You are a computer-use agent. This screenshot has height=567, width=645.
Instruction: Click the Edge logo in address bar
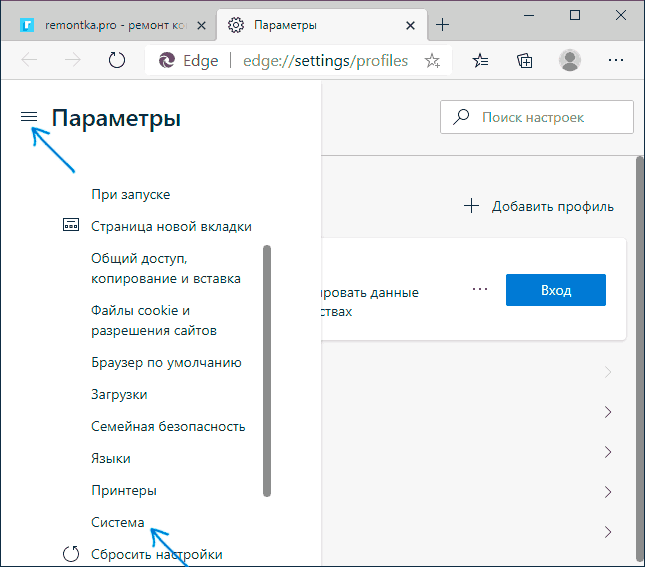pyautogui.click(x=167, y=60)
